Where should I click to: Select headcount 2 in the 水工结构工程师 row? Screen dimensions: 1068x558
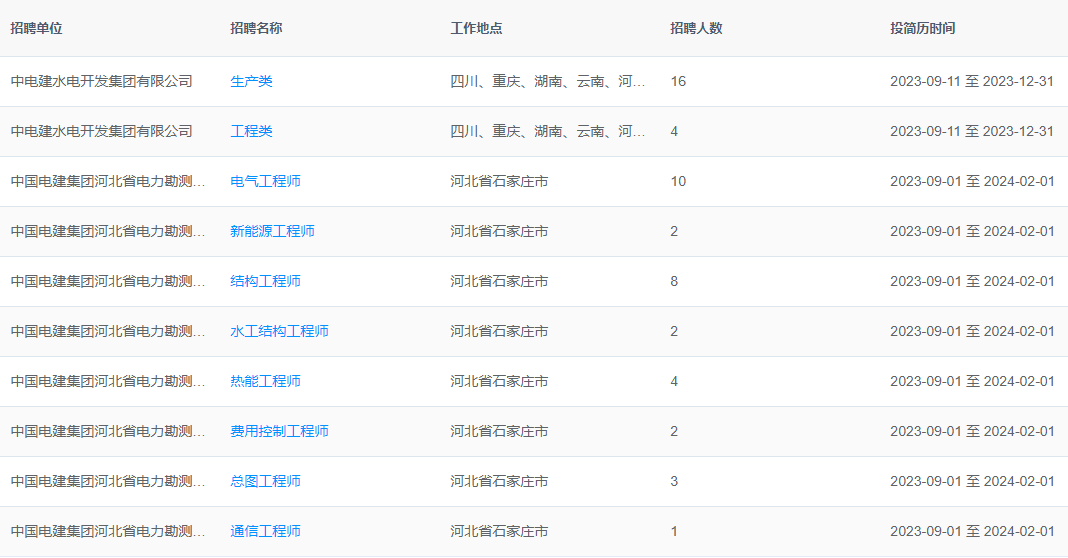[x=674, y=331]
